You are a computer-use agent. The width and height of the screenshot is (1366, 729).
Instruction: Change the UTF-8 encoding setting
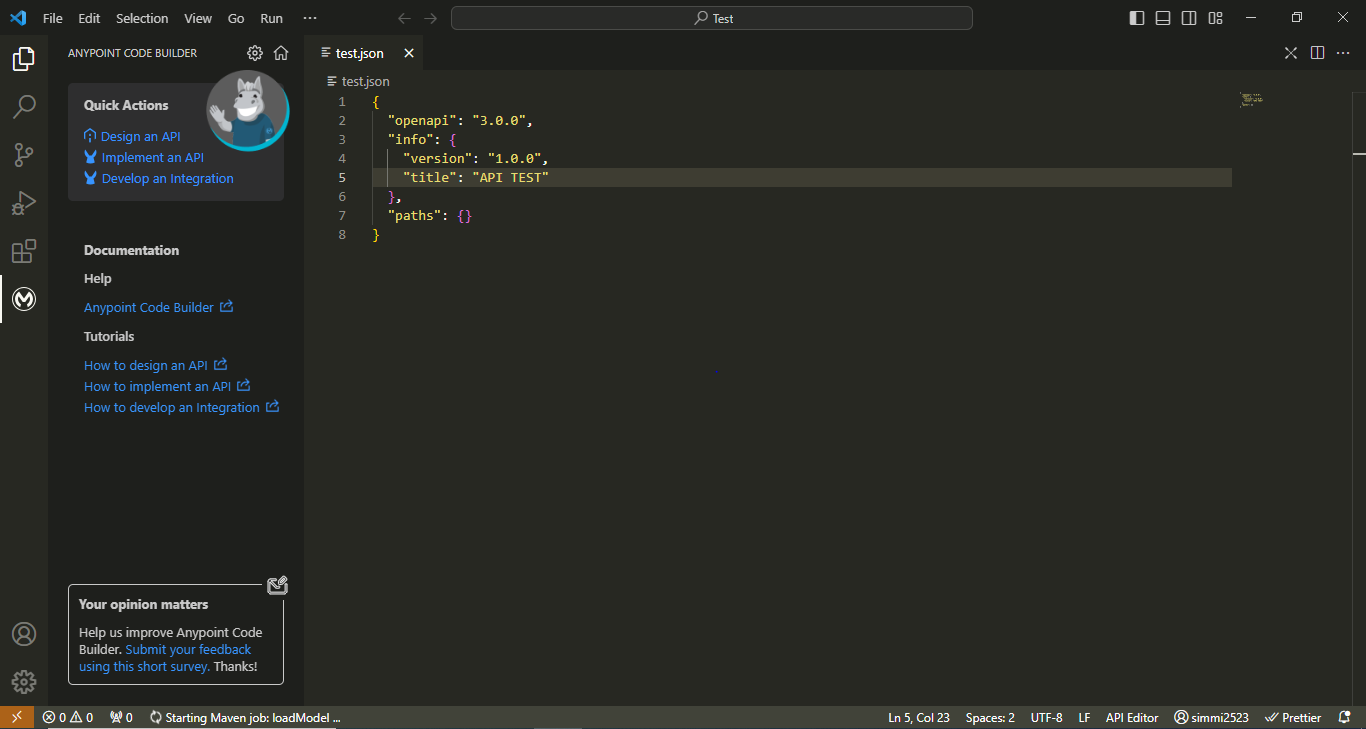click(x=1046, y=717)
